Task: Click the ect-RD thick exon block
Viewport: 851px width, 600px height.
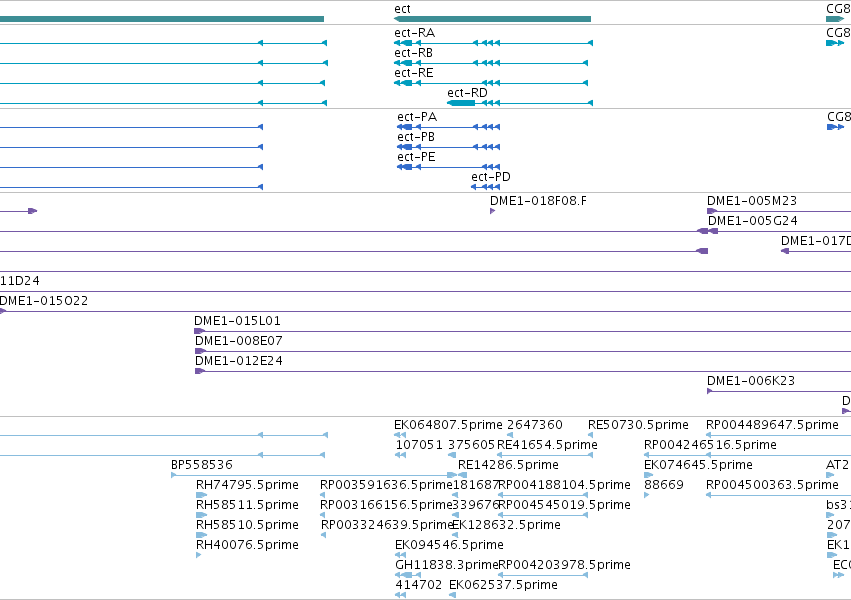Action: pyautogui.click(x=461, y=103)
